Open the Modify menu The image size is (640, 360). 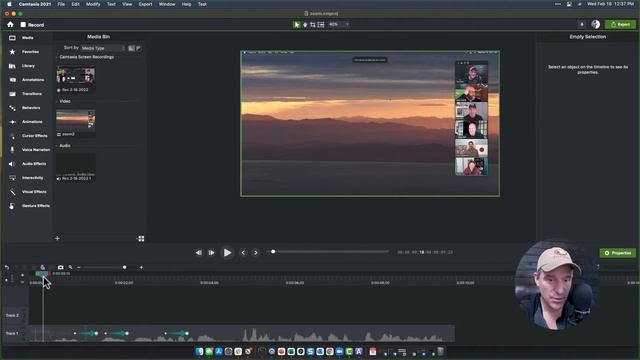click(93, 4)
